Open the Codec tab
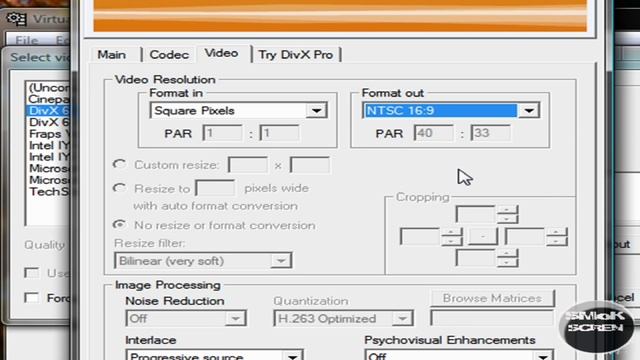 (x=169, y=55)
